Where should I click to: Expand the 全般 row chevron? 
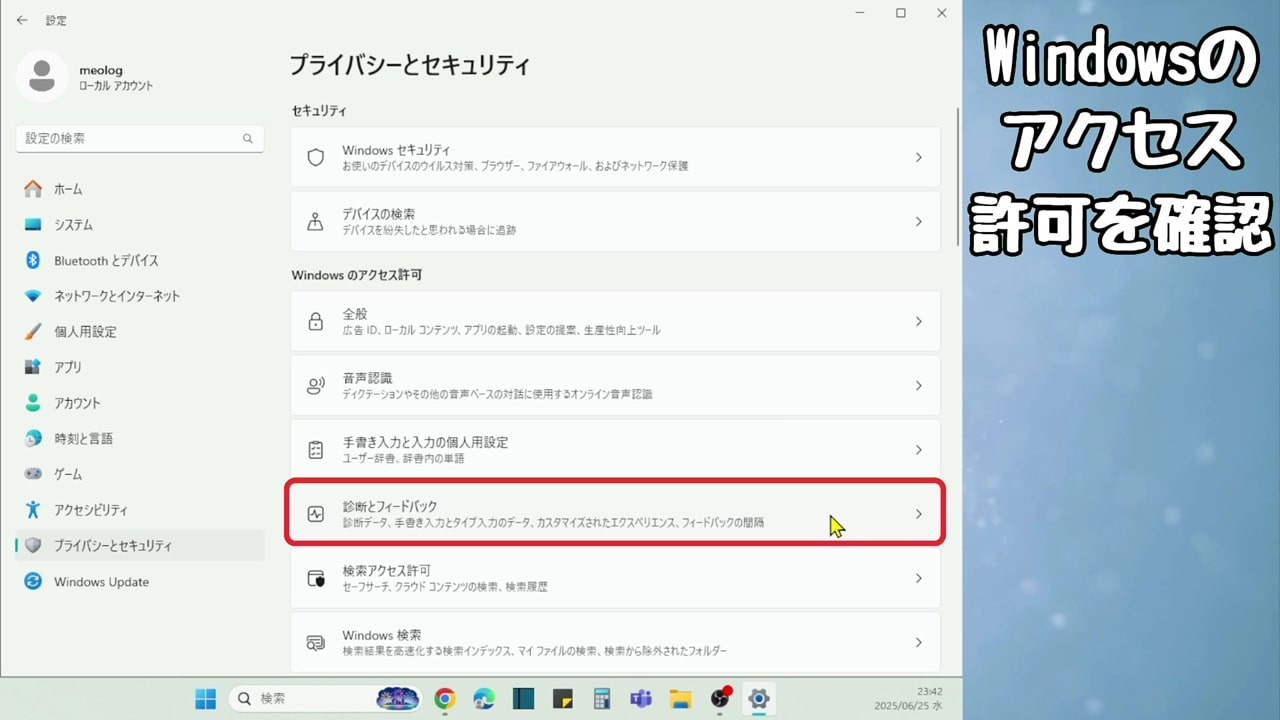point(919,321)
